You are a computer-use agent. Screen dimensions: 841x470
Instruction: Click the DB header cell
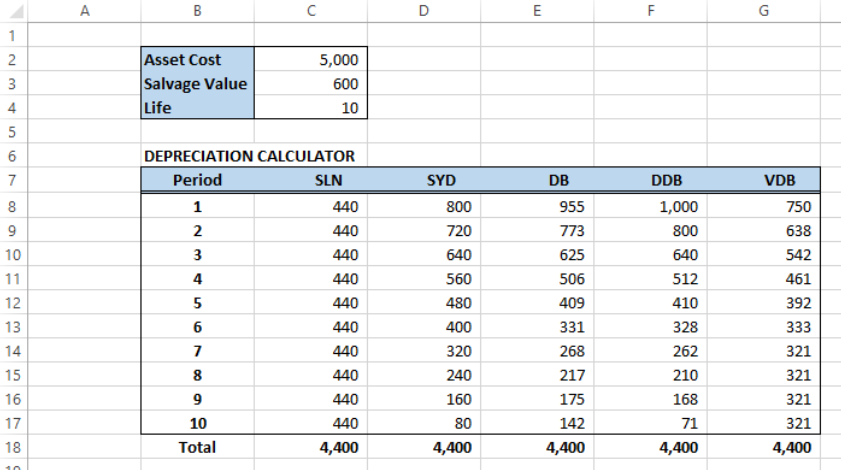pos(537,180)
